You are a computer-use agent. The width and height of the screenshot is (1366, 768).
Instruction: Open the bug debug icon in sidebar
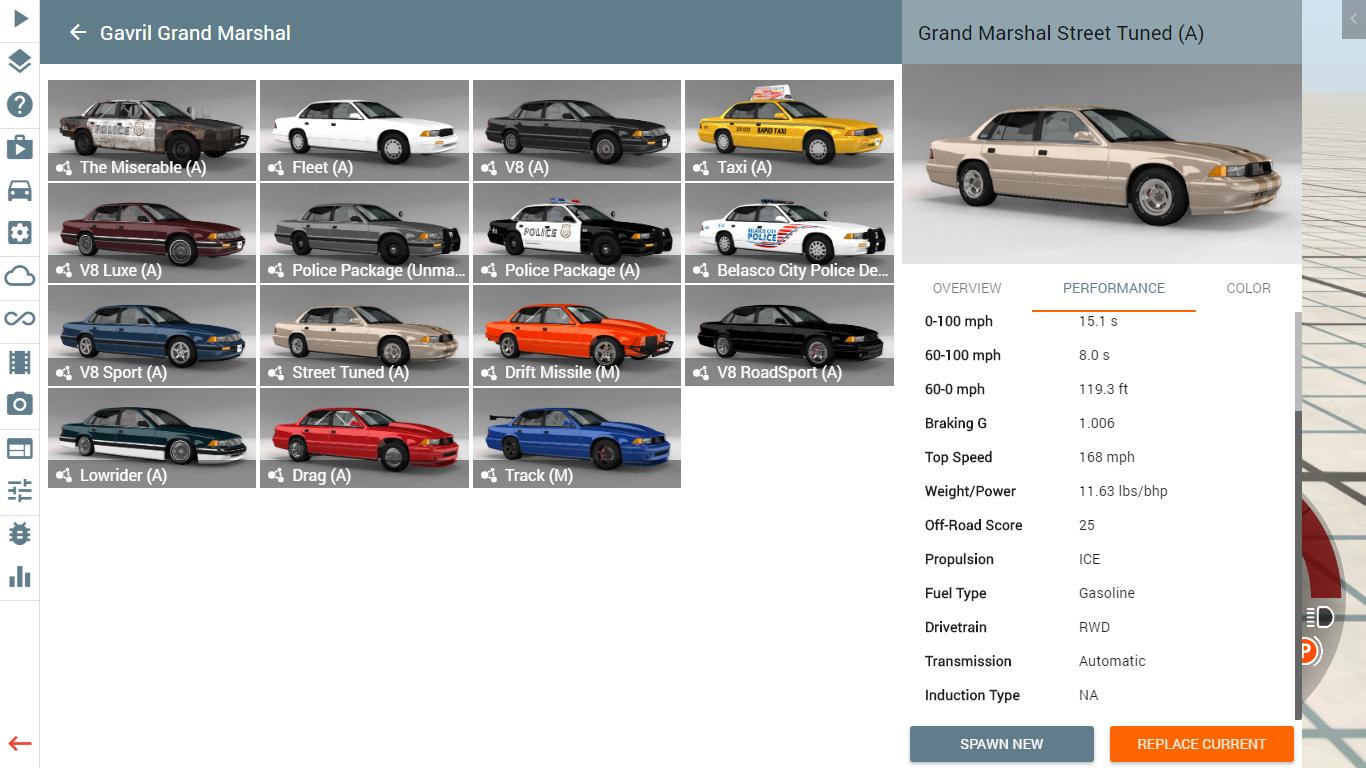pyautogui.click(x=20, y=534)
